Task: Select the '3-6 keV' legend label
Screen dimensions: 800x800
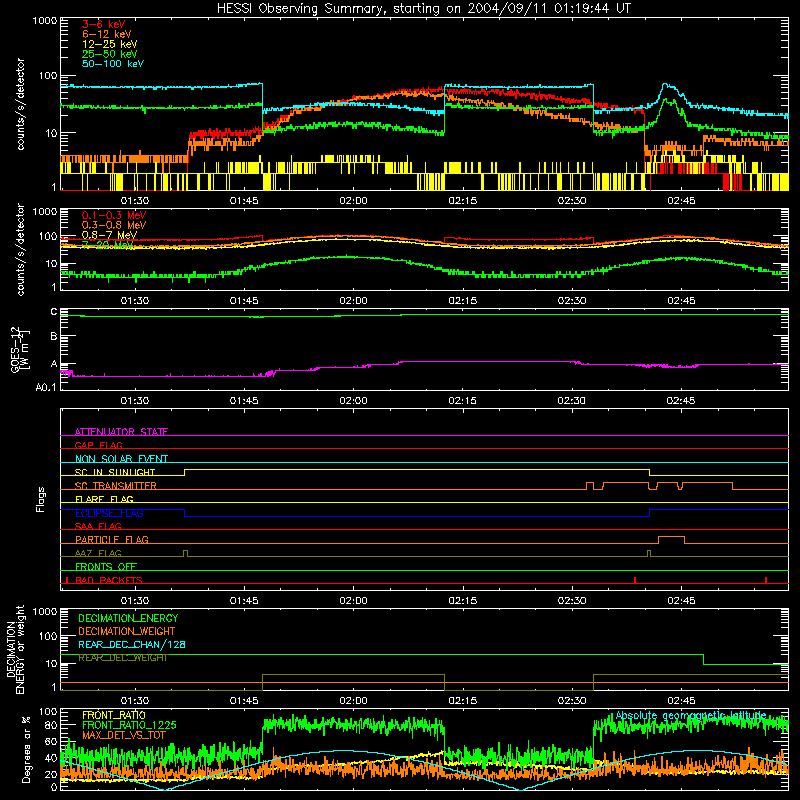Action: point(103,24)
